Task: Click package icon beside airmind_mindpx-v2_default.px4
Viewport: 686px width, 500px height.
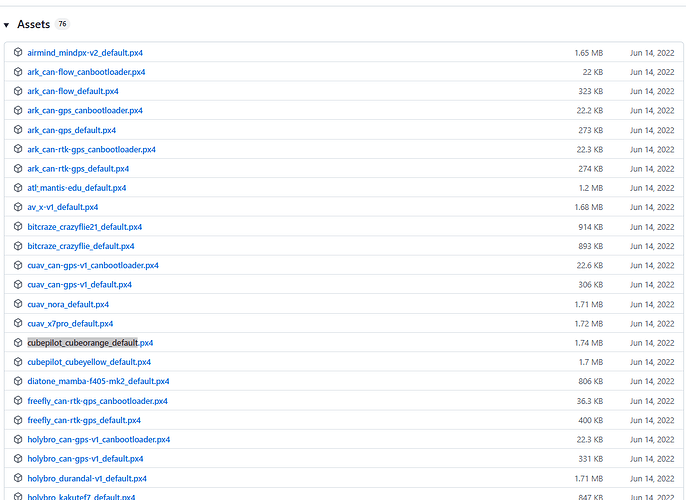Action: (18, 52)
